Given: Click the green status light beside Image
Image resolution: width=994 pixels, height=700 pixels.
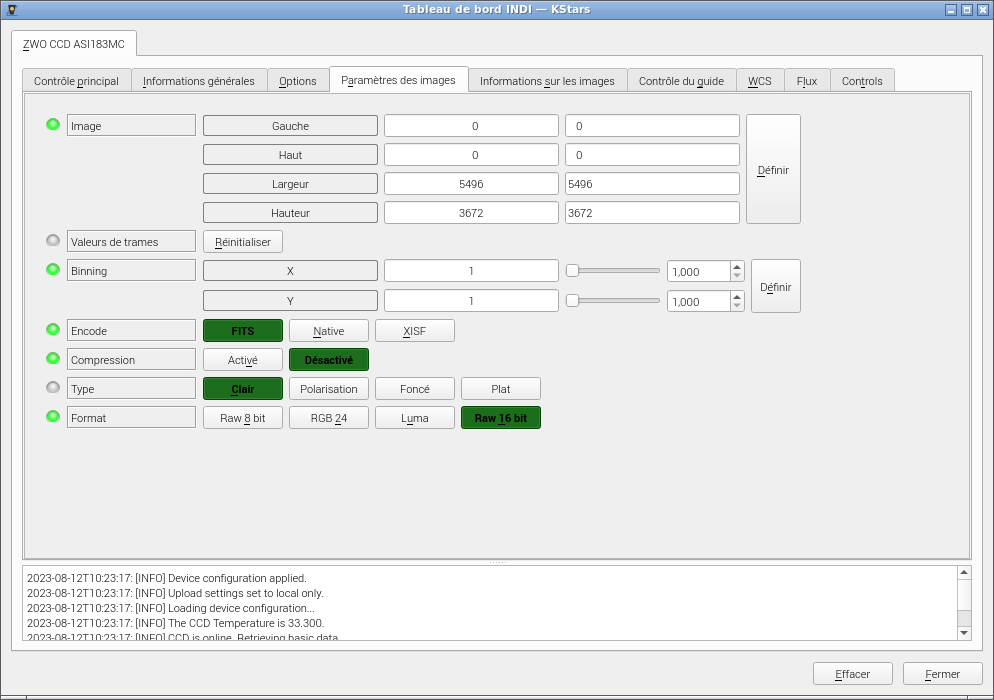Looking at the screenshot, I should pos(53,124).
